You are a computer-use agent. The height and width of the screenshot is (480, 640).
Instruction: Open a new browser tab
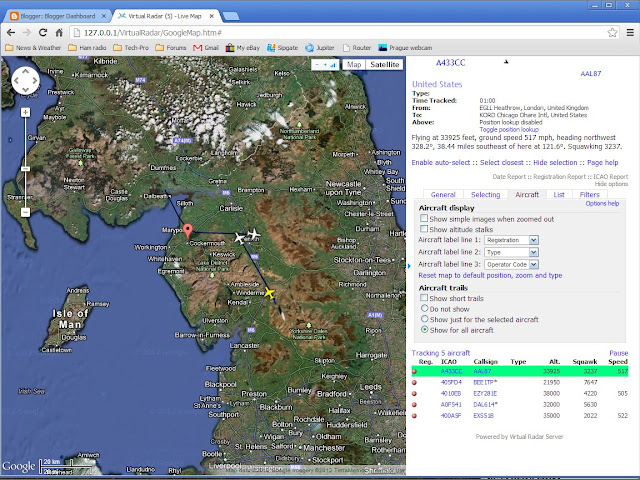tap(231, 16)
